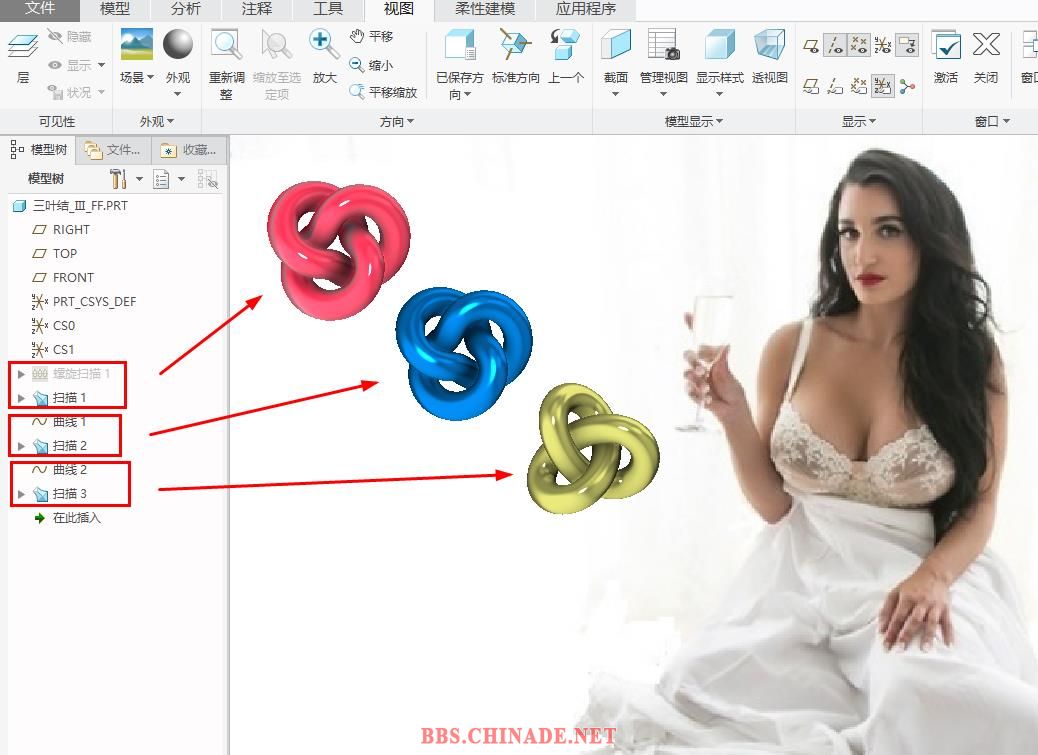1038x755 pixels.
Task: Open the 收藏... favorites panel tab
Action: point(189,150)
